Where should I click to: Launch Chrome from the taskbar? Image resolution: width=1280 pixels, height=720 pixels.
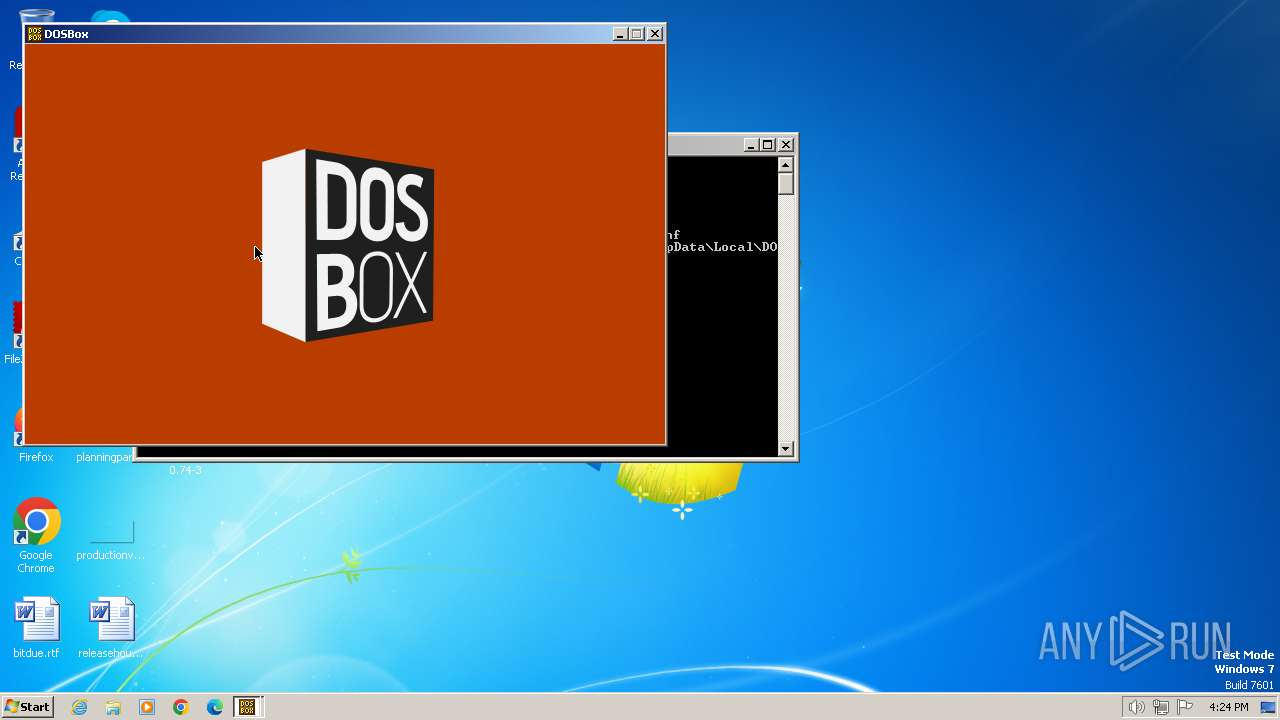(181, 707)
